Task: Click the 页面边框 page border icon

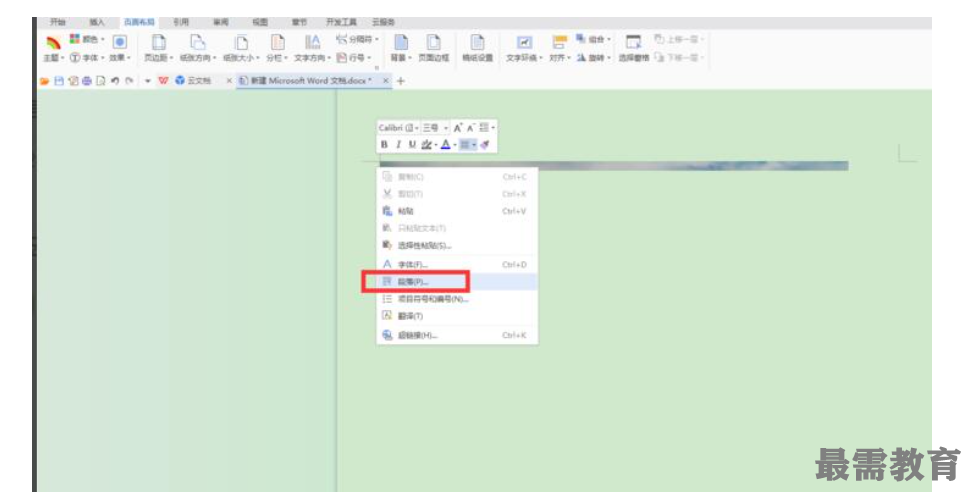Action: (434, 42)
